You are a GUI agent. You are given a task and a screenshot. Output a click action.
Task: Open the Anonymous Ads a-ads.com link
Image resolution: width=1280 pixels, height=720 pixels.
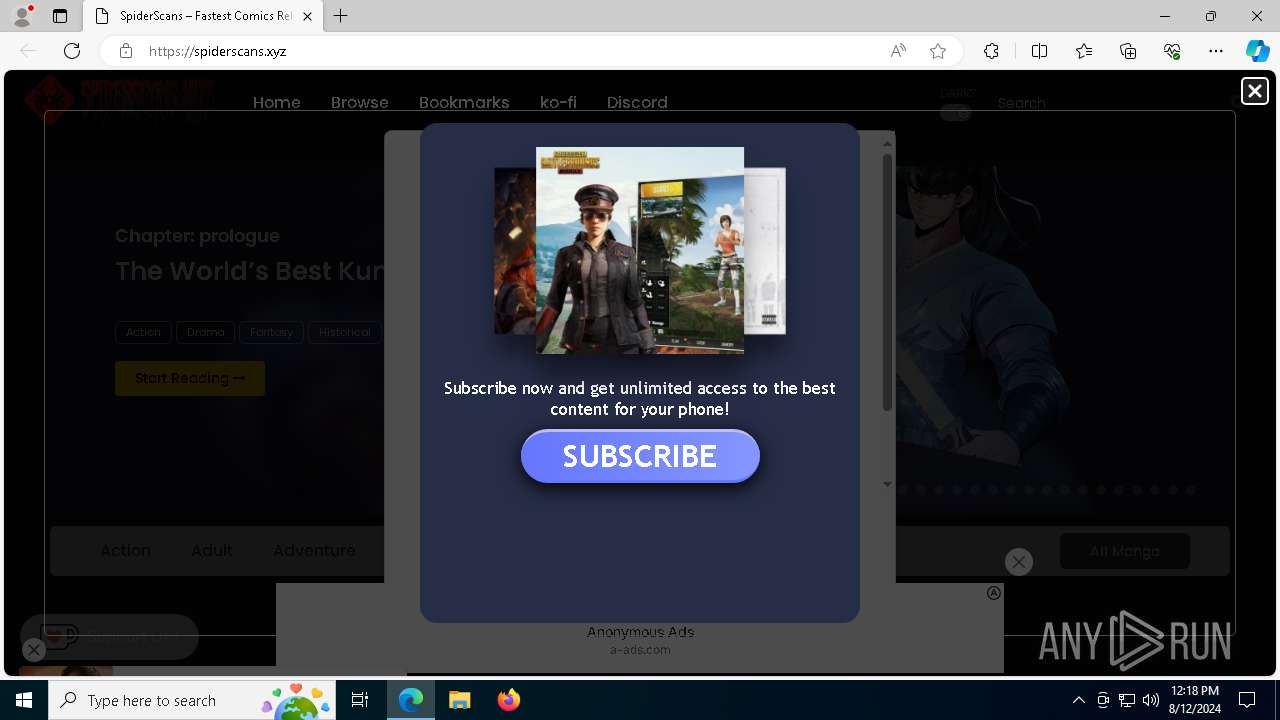point(640,640)
